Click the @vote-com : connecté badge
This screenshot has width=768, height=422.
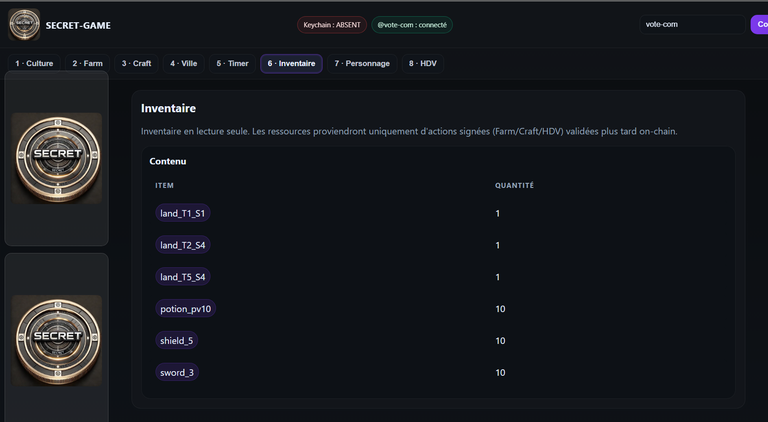pos(412,25)
